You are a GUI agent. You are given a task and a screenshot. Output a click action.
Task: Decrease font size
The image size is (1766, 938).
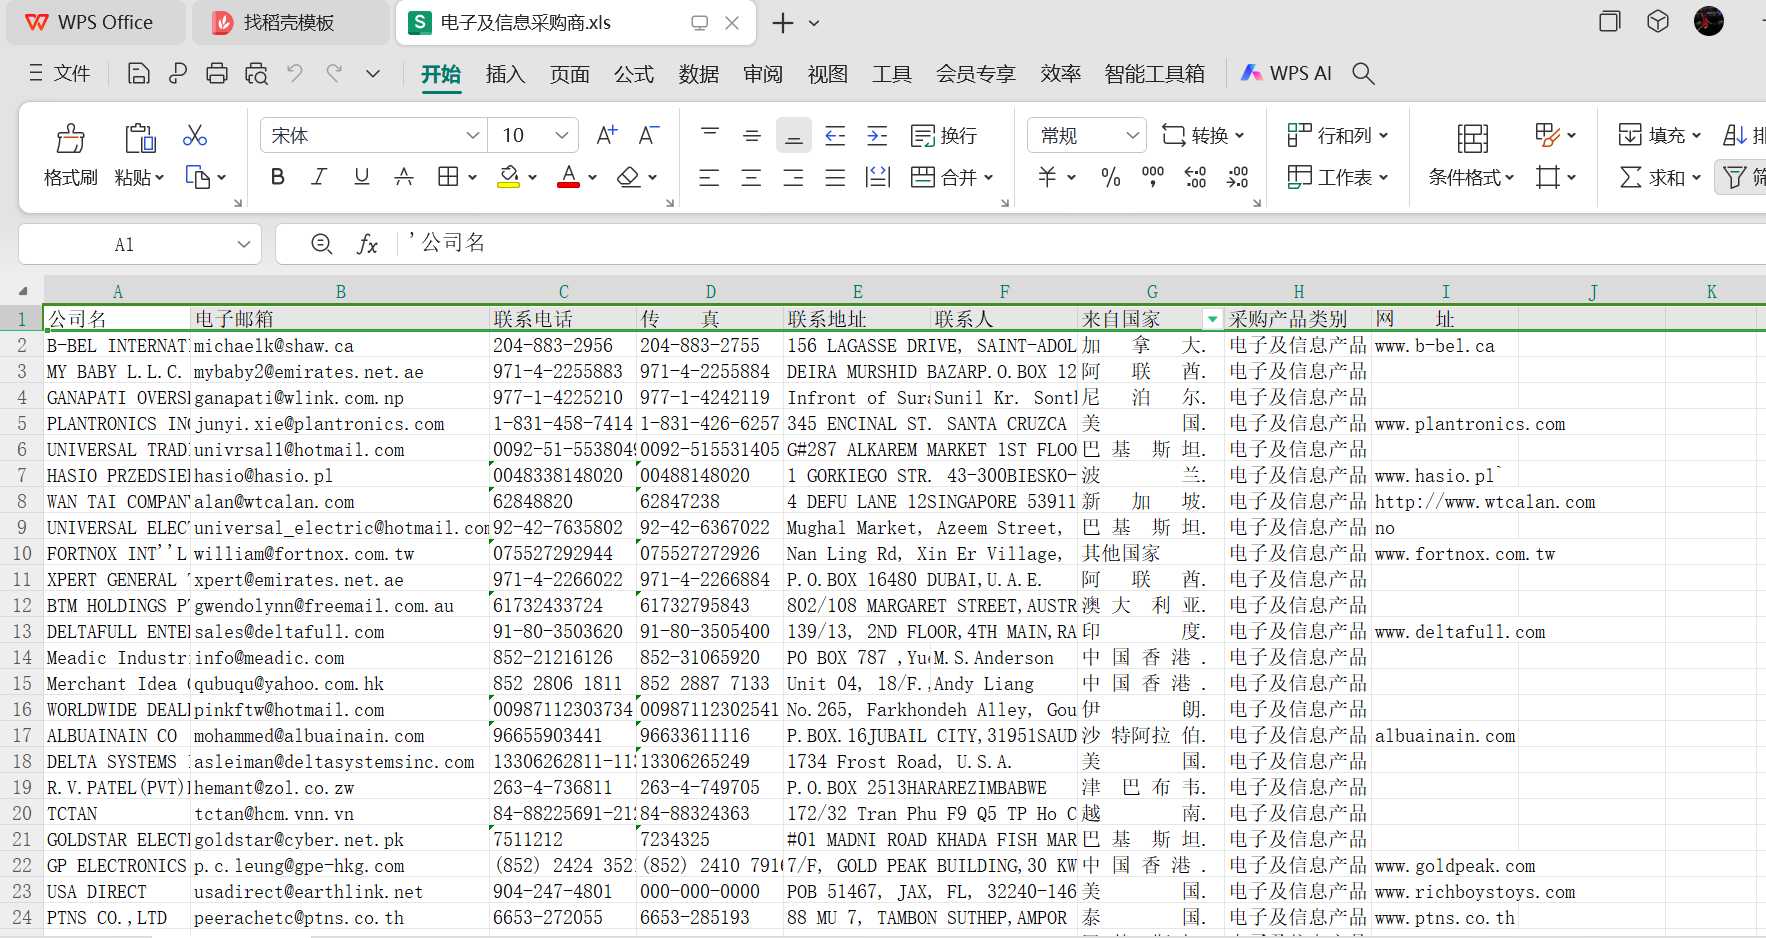coord(649,135)
